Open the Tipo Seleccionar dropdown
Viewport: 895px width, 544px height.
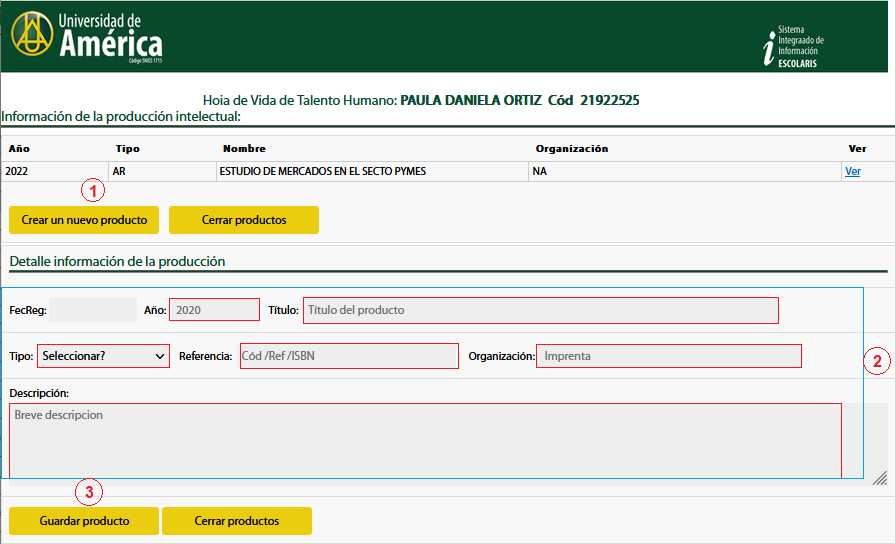[103, 356]
